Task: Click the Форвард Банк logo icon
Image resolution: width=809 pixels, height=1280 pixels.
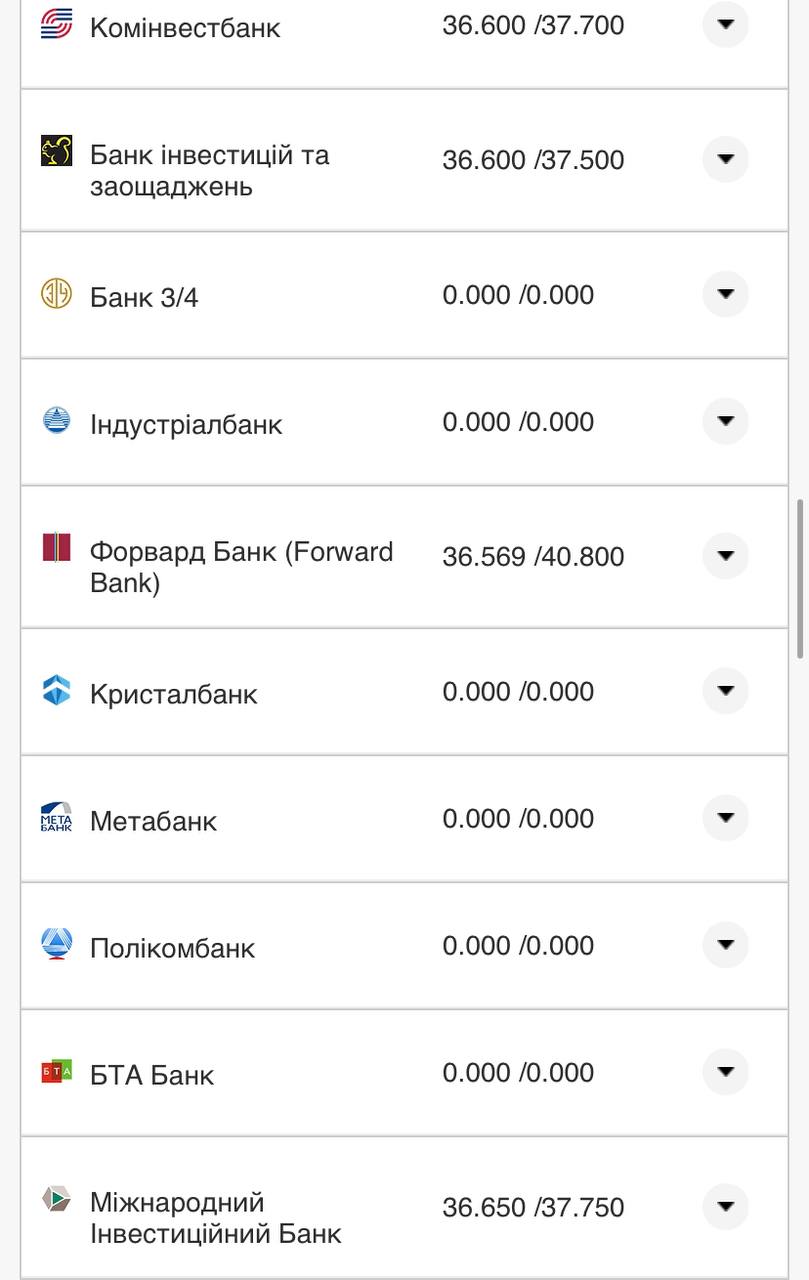Action: pos(56,547)
